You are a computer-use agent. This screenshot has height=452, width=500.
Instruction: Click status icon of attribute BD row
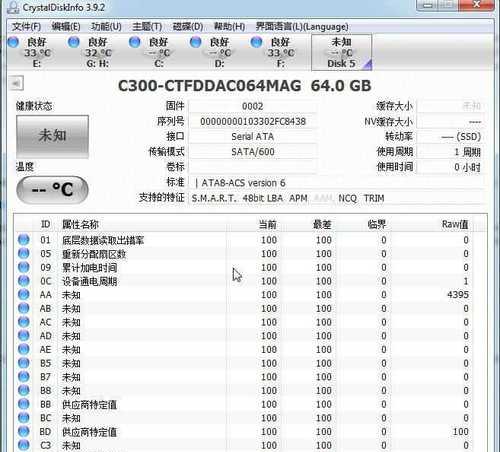point(24,431)
